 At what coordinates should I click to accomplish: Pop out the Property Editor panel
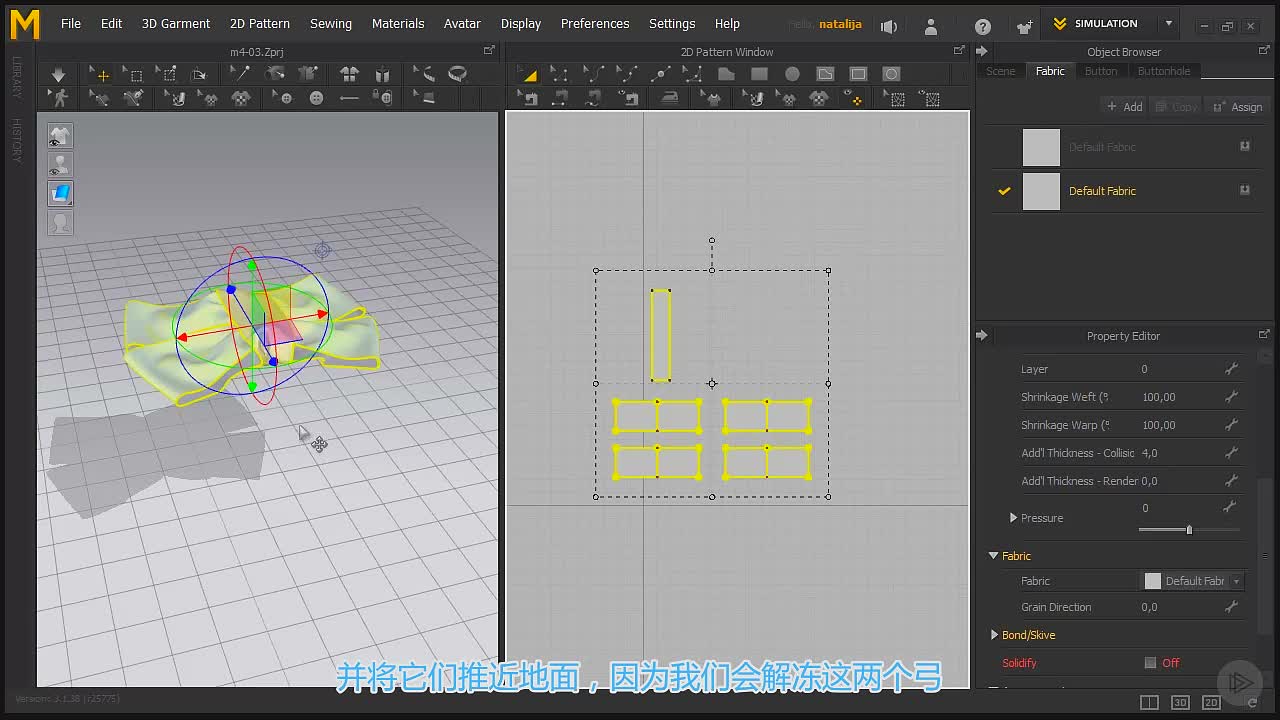[x=1264, y=335]
